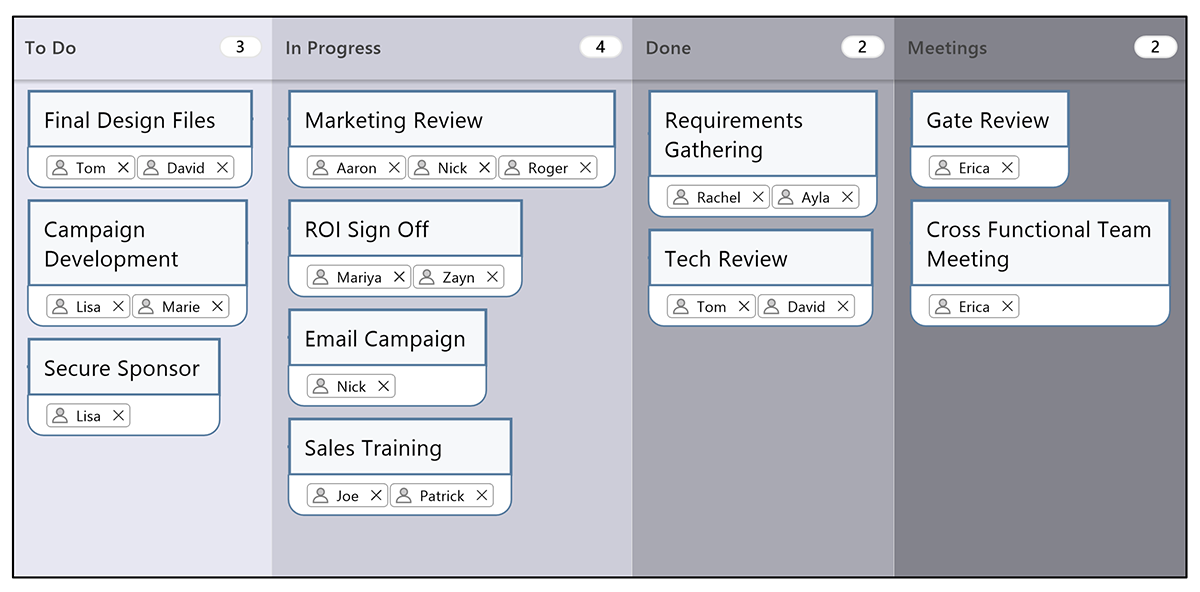Click the Marie assignee tag on Campaign Development
This screenshot has width=1200, height=592.
coord(180,307)
